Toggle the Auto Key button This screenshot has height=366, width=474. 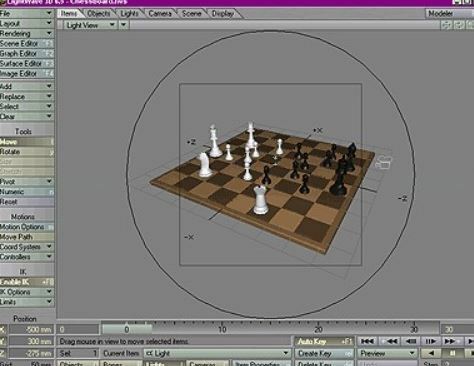click(324, 341)
